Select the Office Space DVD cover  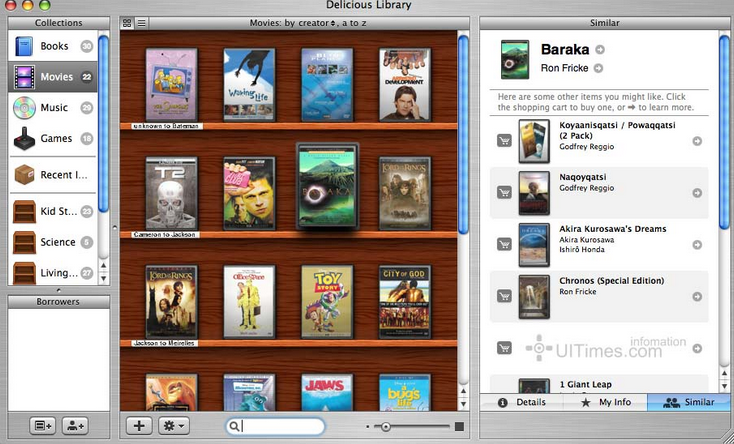(249, 302)
